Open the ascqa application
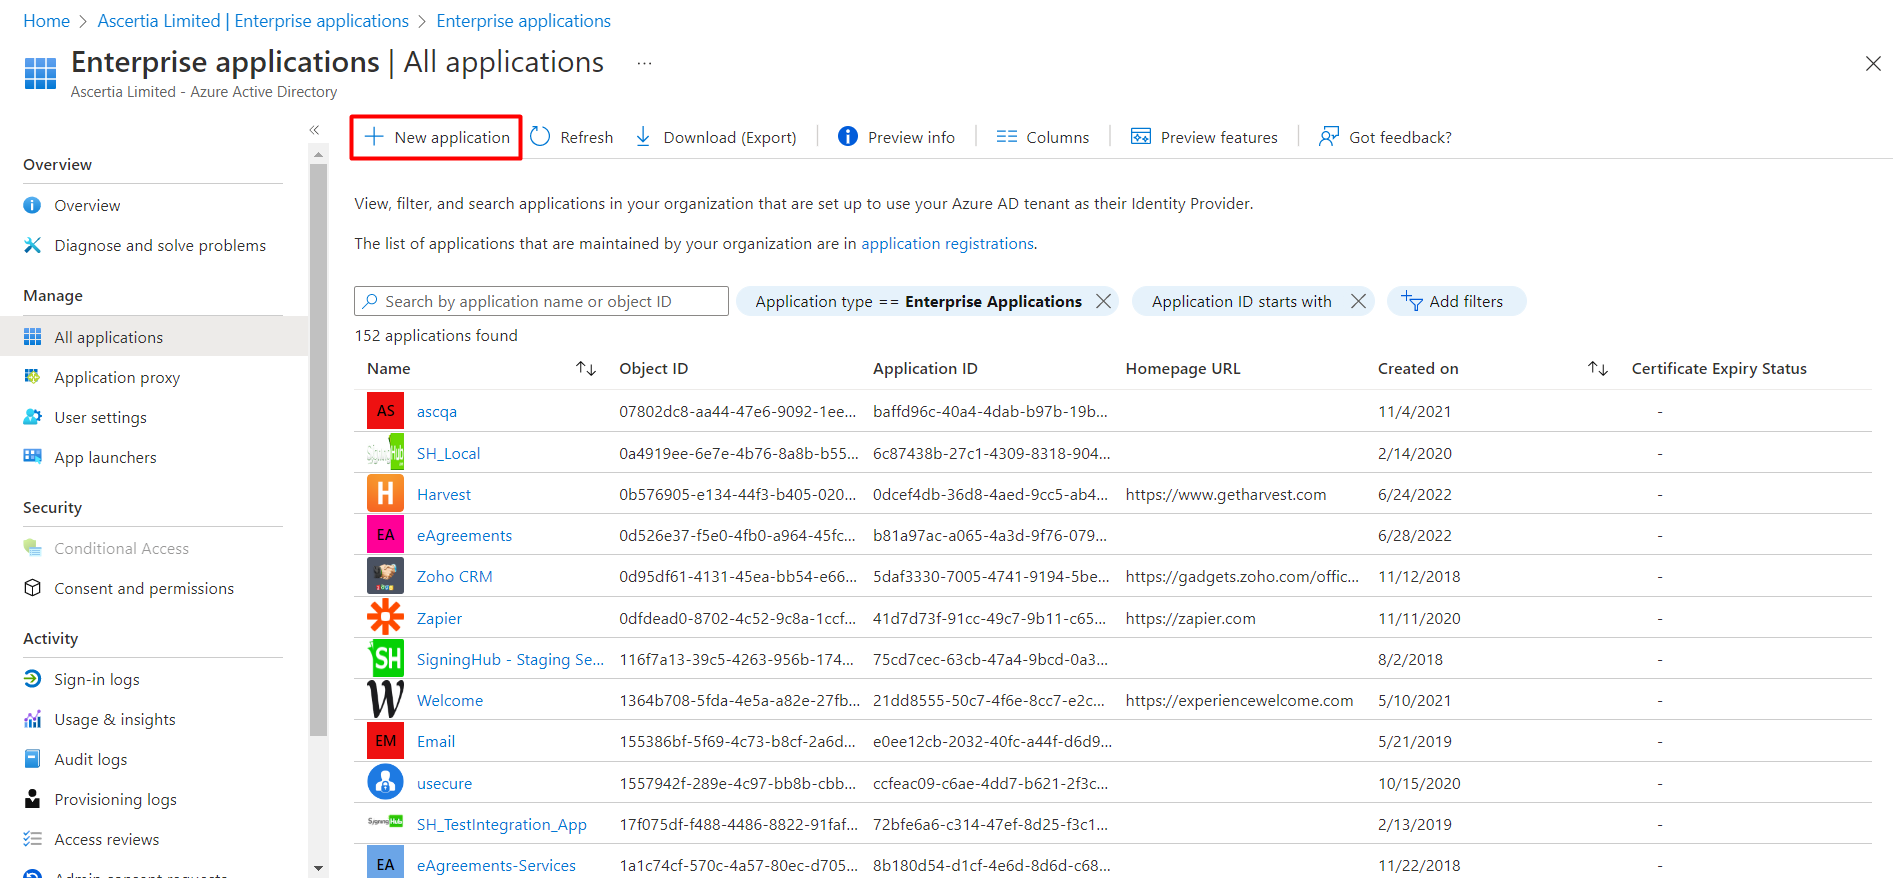1895x878 pixels. (437, 411)
